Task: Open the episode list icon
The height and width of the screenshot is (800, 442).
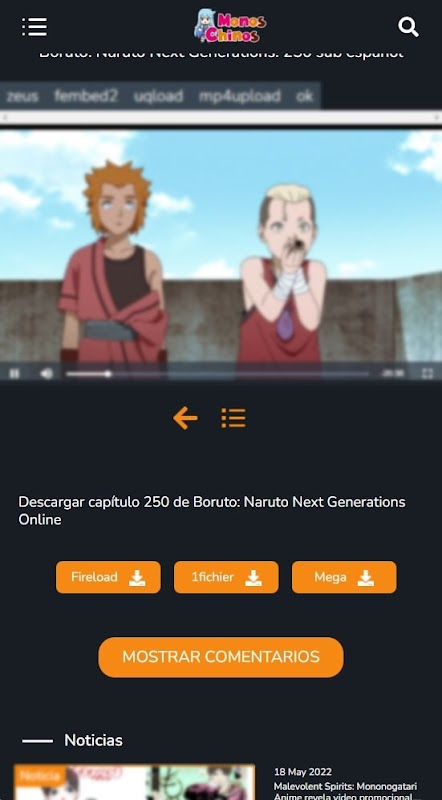Action: 233,418
